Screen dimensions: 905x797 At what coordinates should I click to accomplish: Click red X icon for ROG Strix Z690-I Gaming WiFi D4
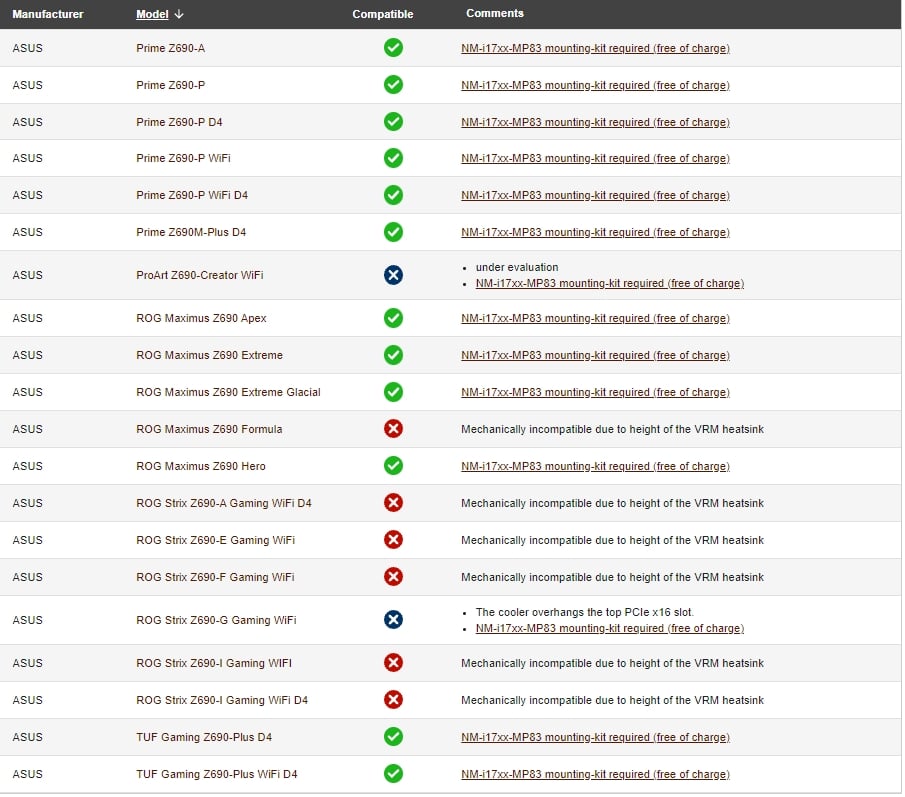click(393, 700)
